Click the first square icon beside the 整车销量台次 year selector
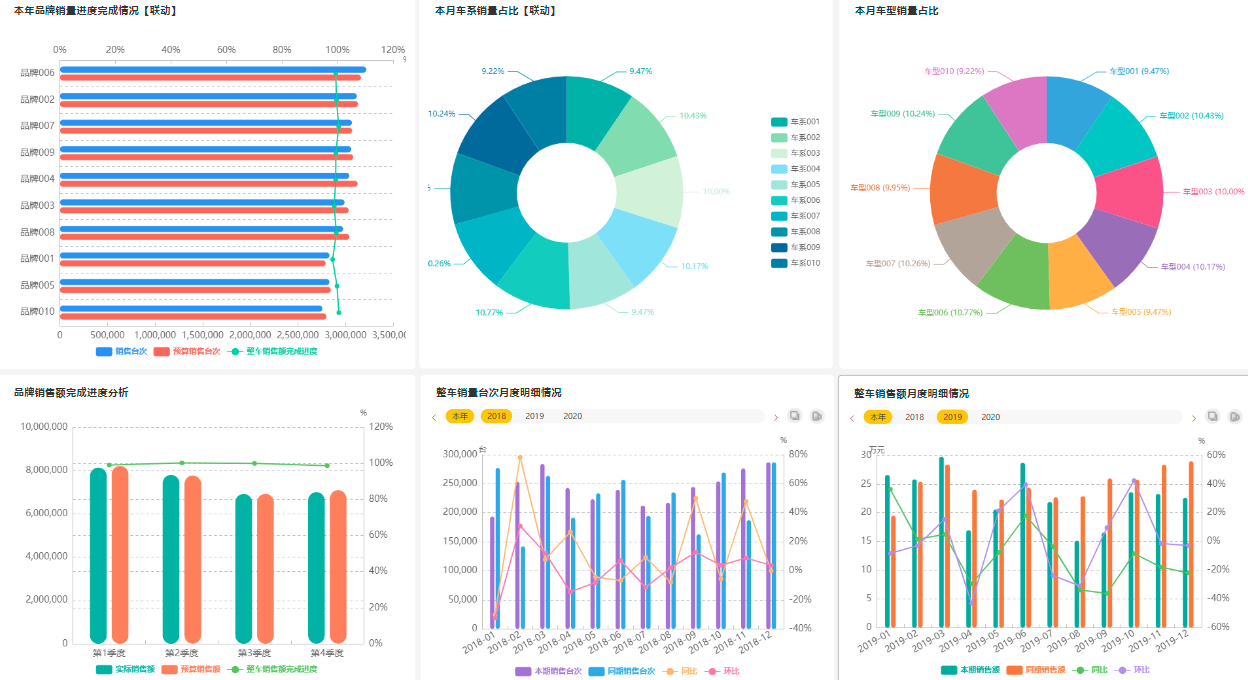The width and height of the screenshot is (1248, 680). [x=795, y=416]
